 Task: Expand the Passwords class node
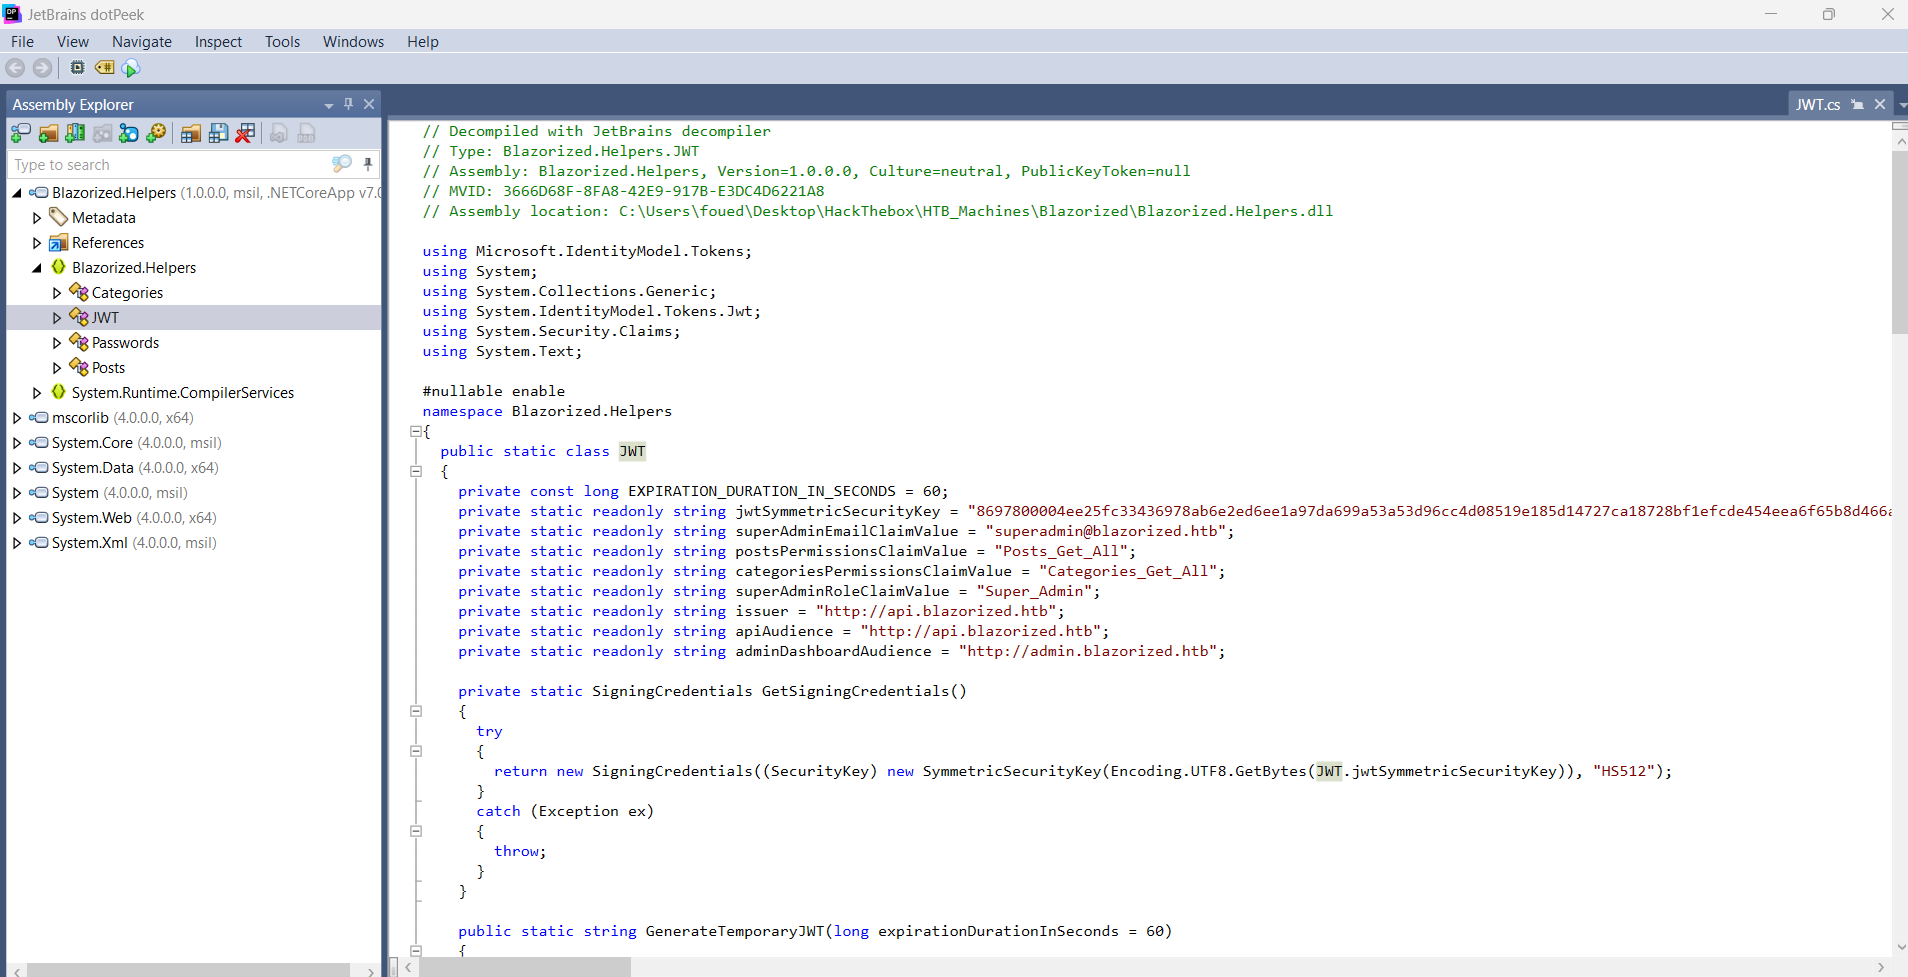pos(57,343)
